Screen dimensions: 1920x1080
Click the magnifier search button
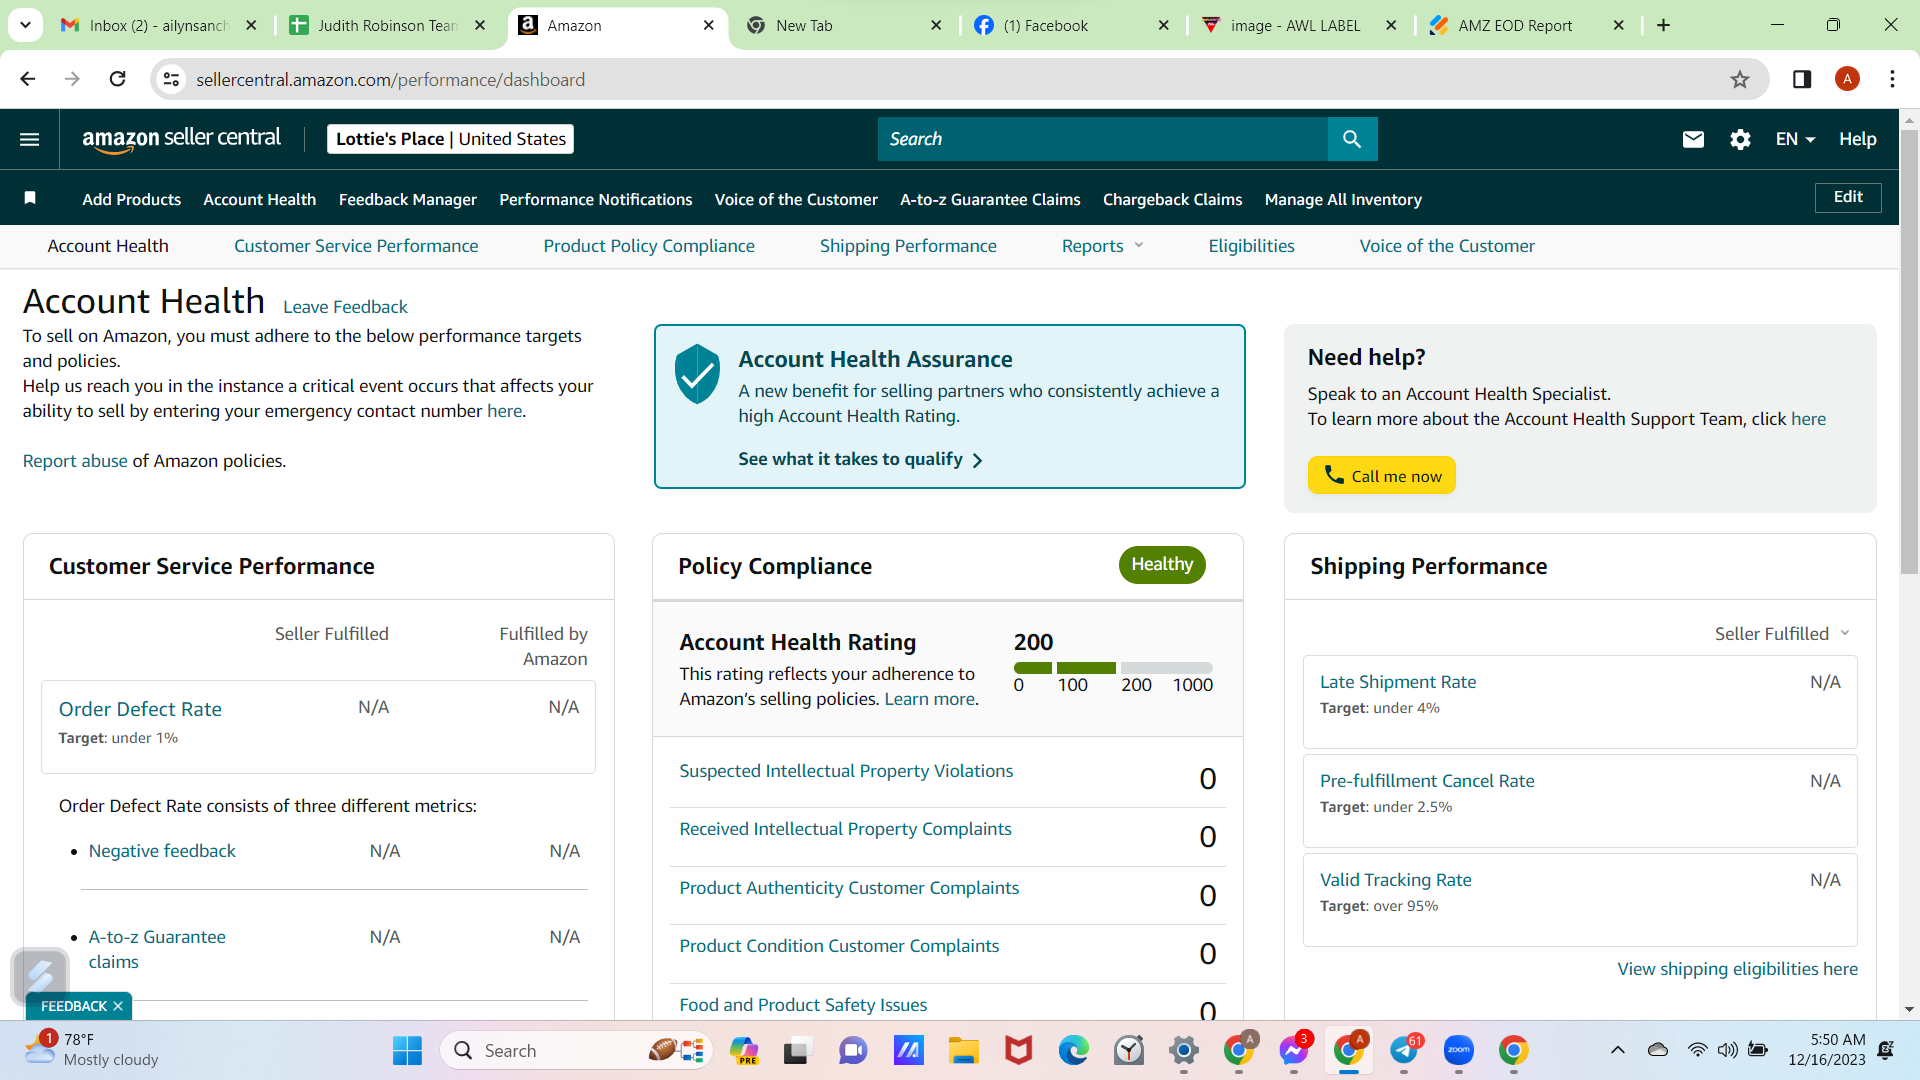[1352, 139]
